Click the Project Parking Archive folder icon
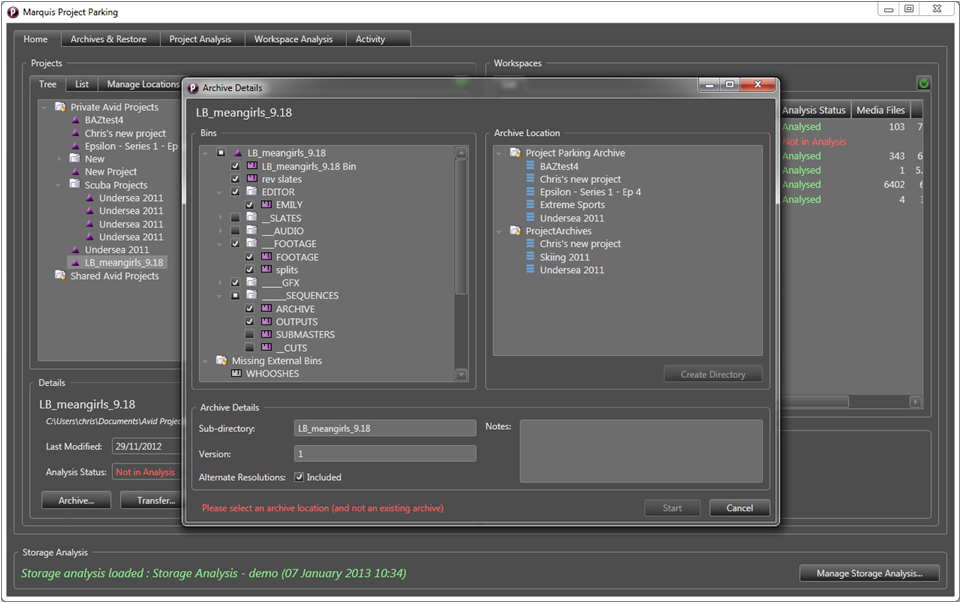The image size is (961, 603). coord(515,153)
